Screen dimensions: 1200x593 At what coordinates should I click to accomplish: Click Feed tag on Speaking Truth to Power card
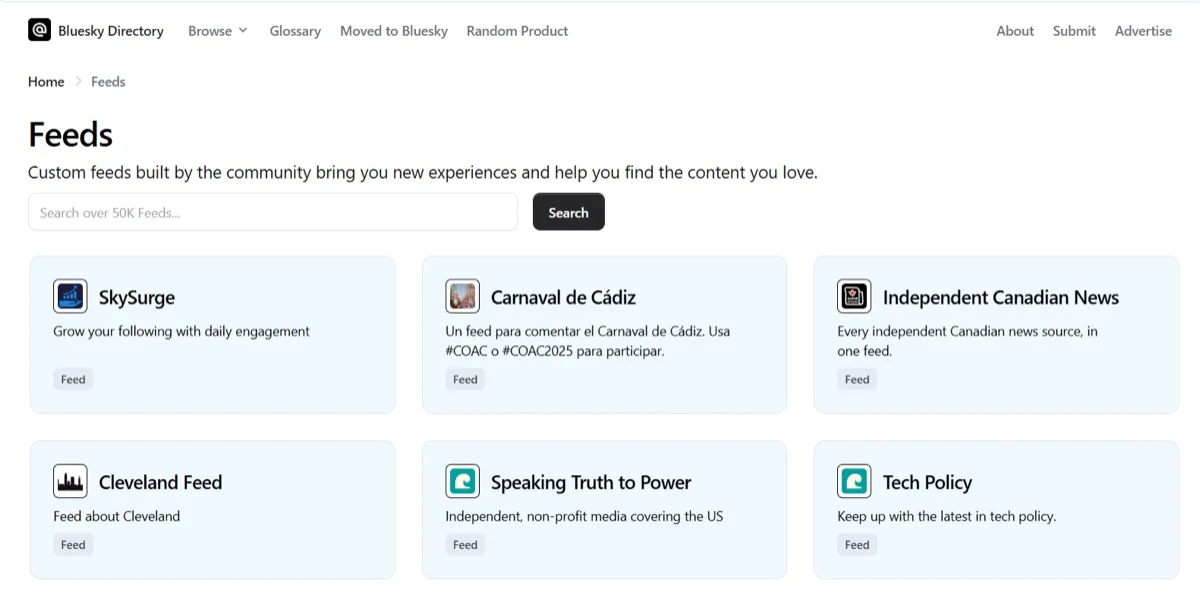(x=465, y=545)
